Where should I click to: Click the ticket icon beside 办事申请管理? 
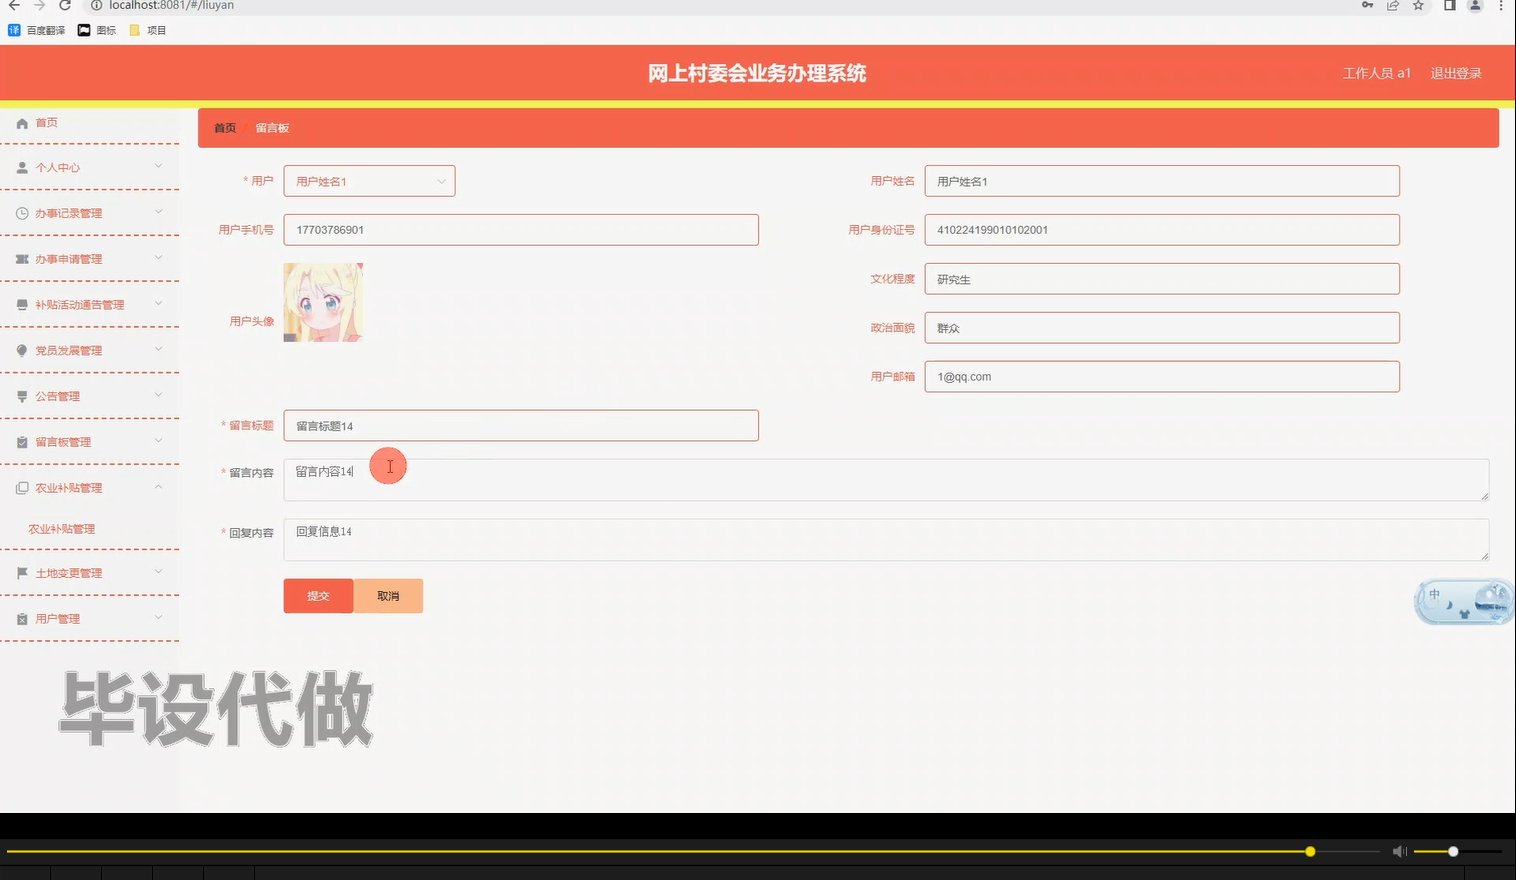pos(22,258)
